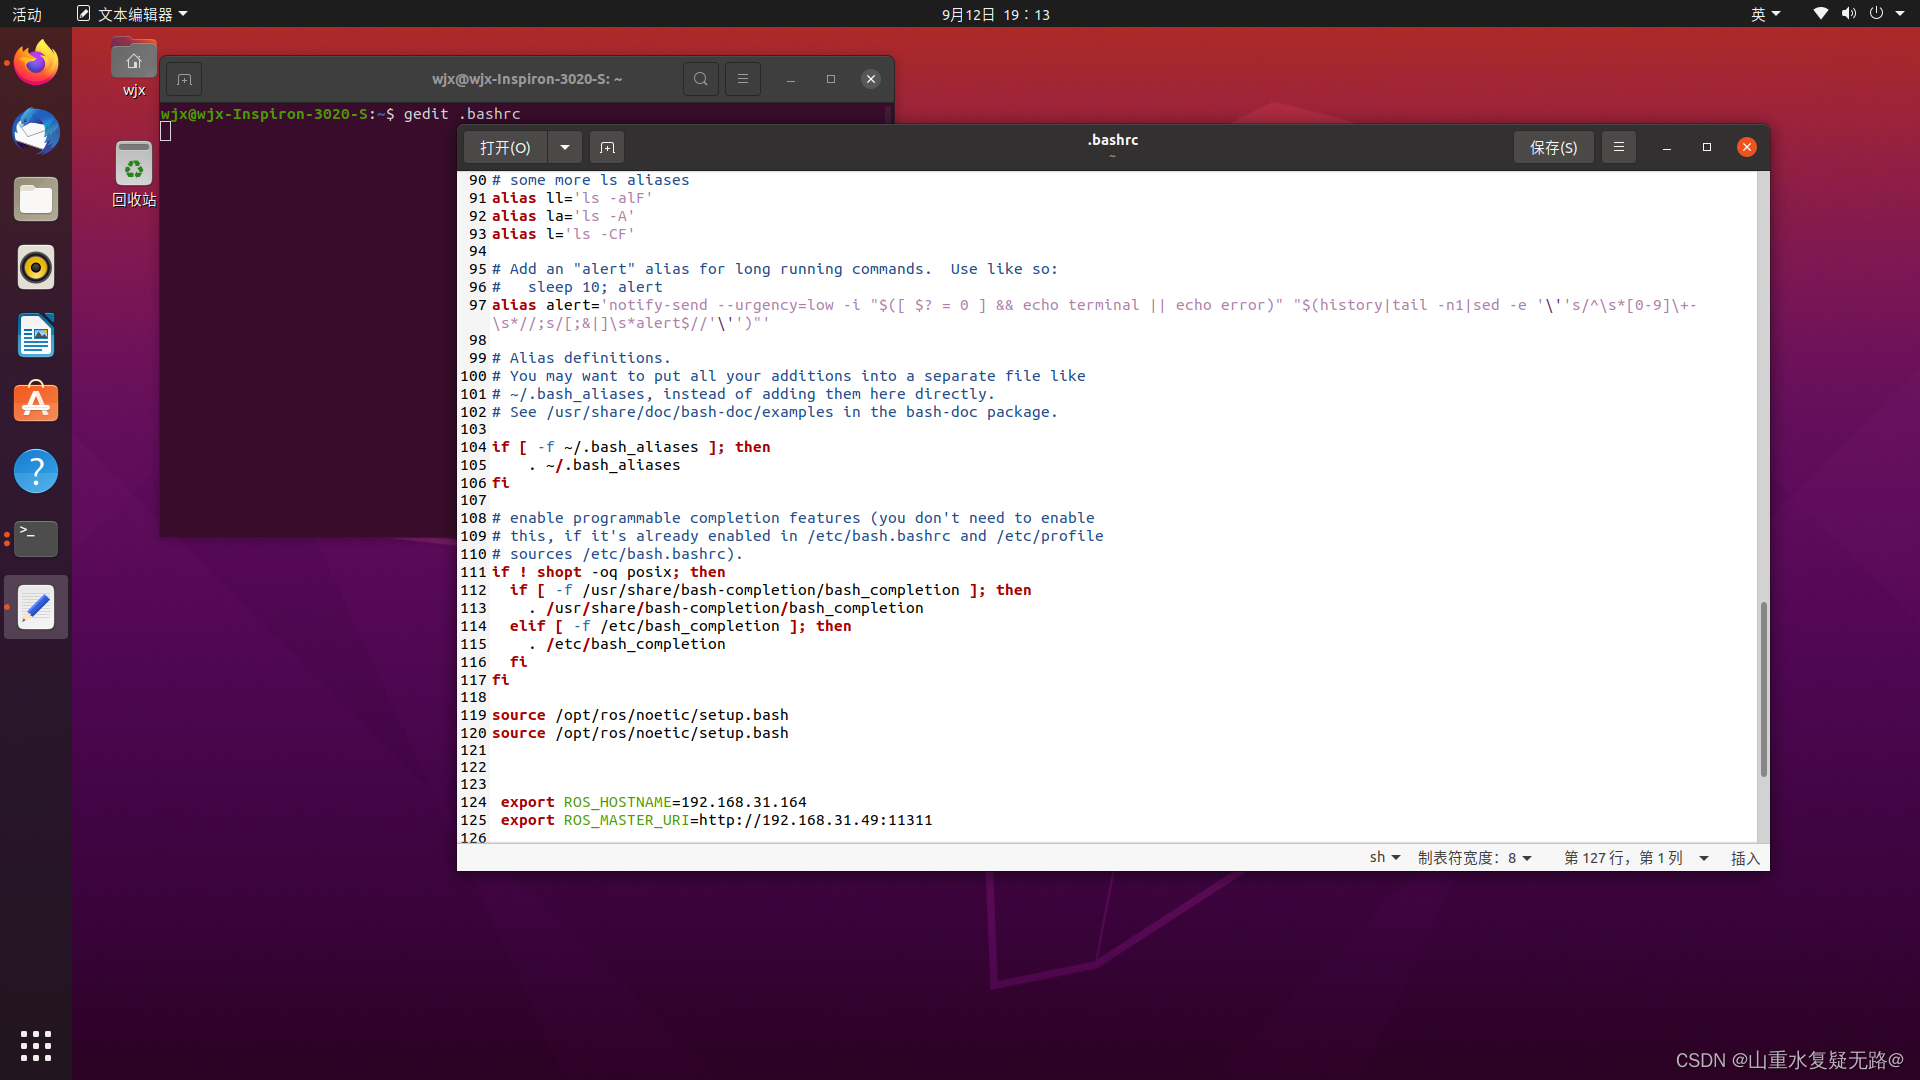1920x1080 pixels.
Task: Open the clock and calendar panel
Action: click(996, 14)
